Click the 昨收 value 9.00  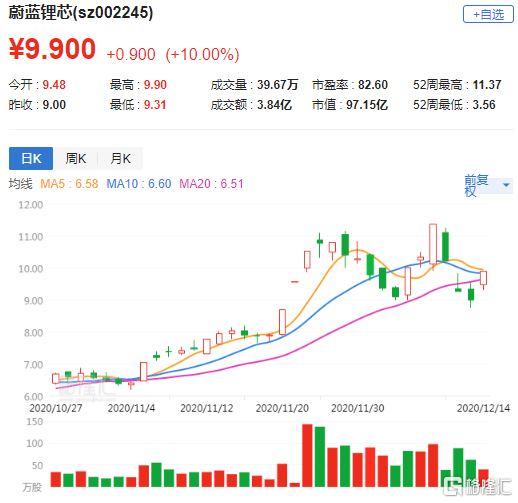click(x=54, y=105)
